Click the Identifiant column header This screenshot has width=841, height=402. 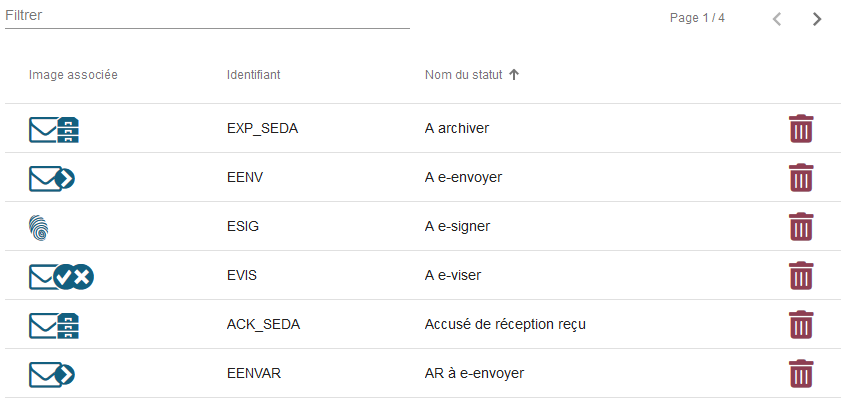253,75
